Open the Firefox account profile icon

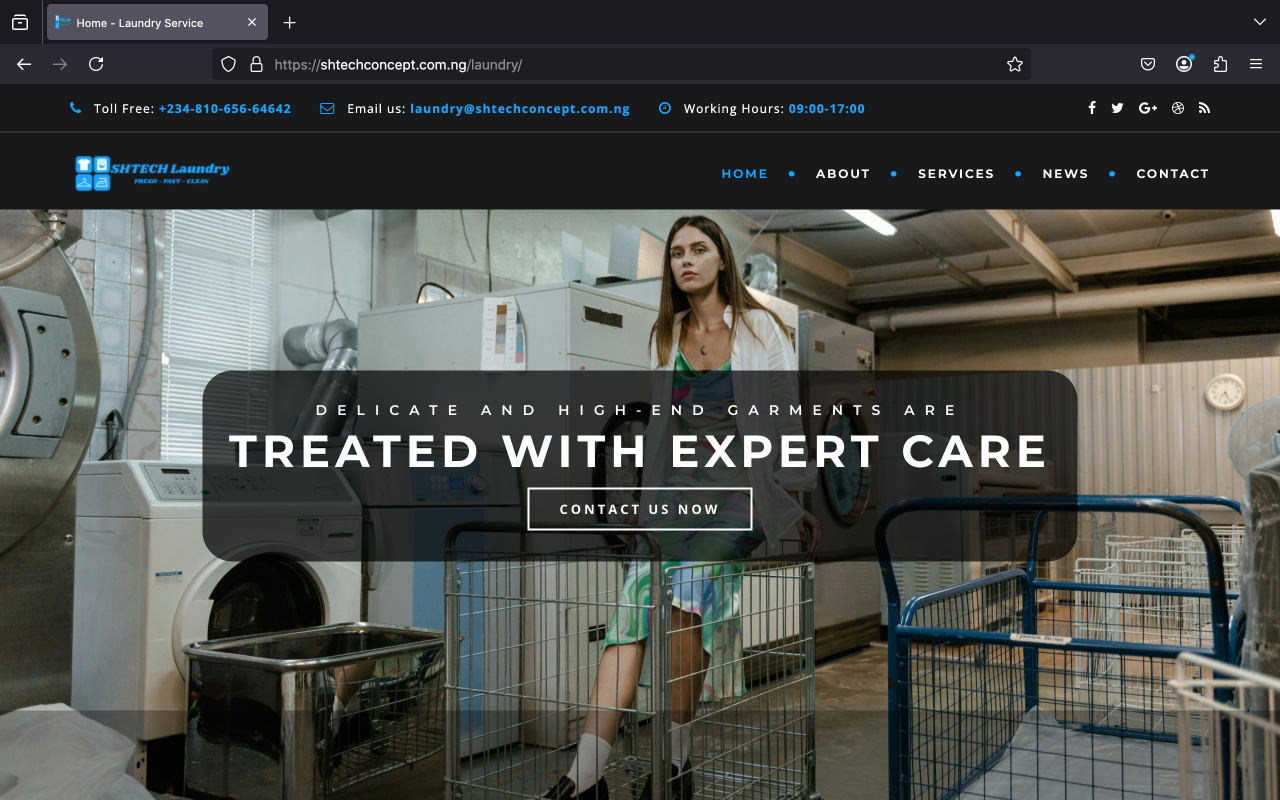[x=1184, y=64]
